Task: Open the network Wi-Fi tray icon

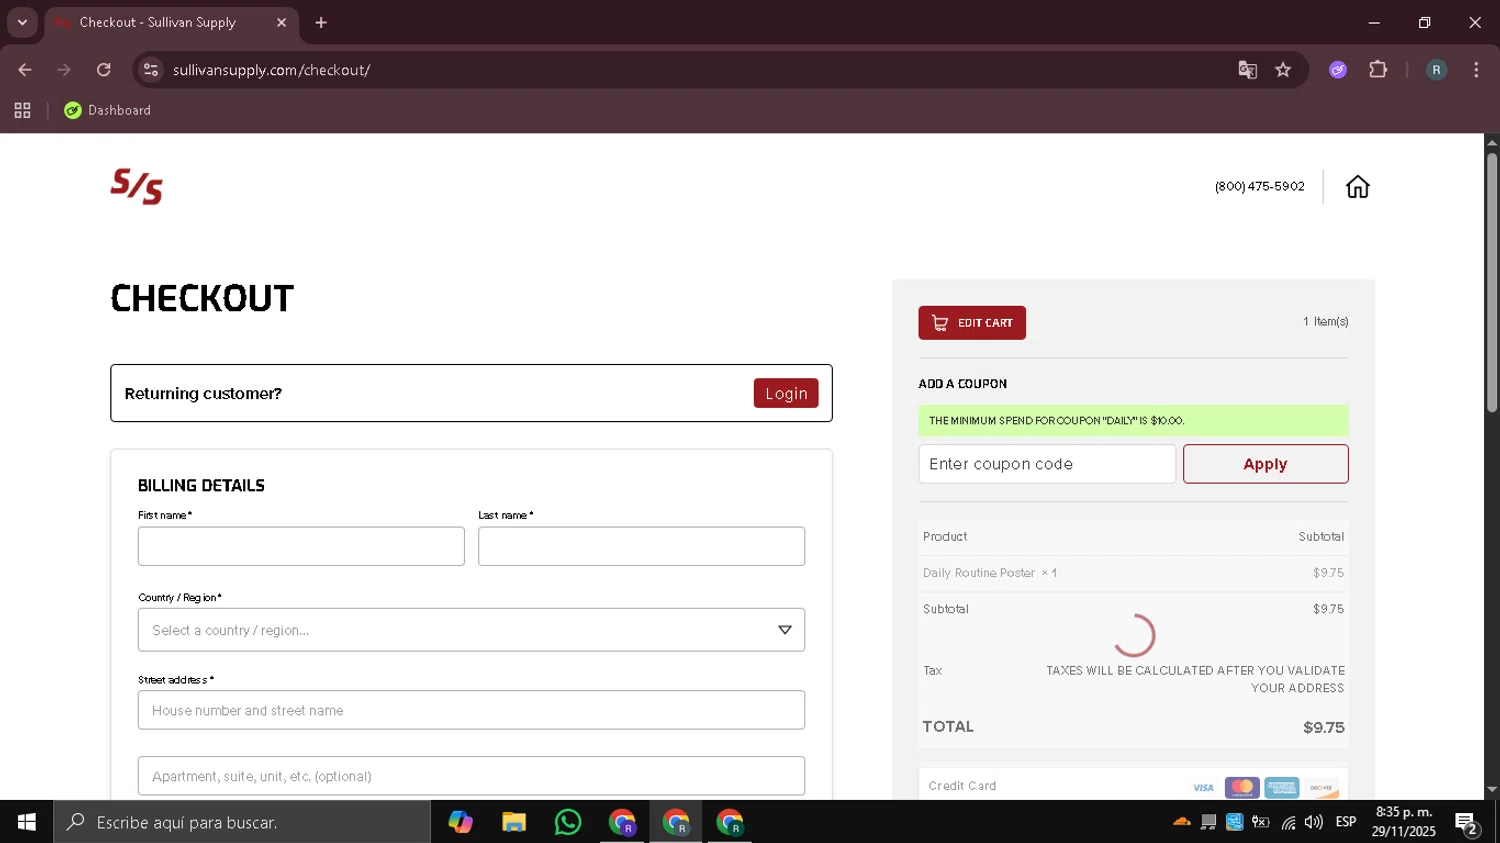Action: coord(1288,822)
